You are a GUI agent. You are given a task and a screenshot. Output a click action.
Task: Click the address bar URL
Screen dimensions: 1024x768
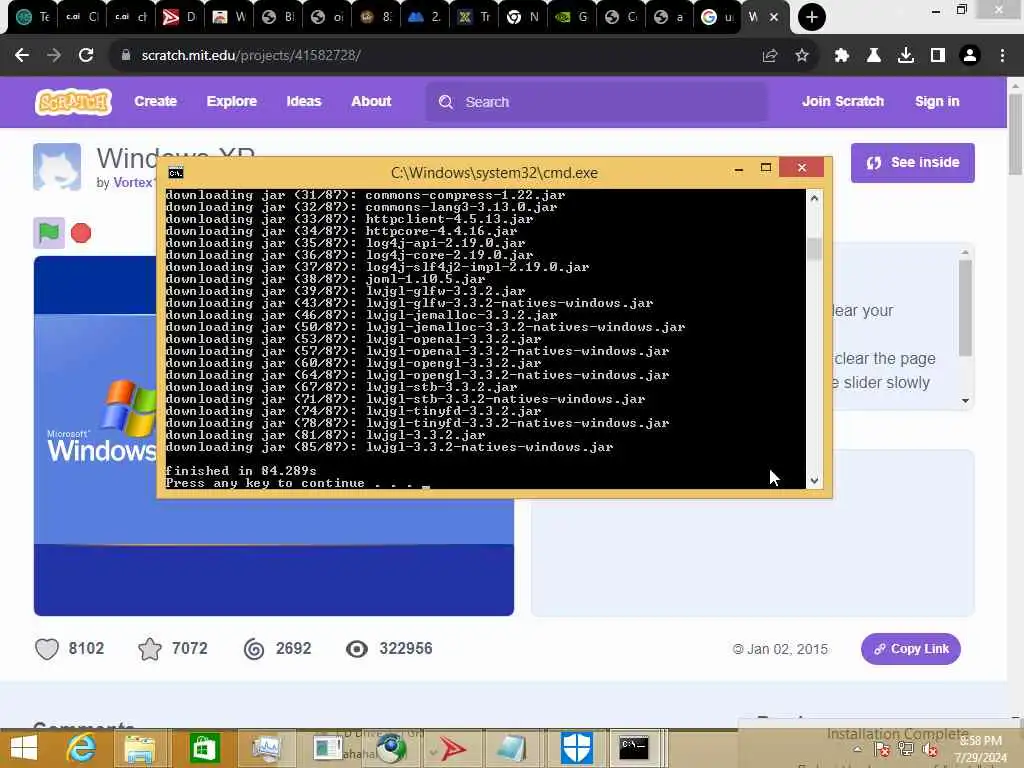click(x=251, y=56)
